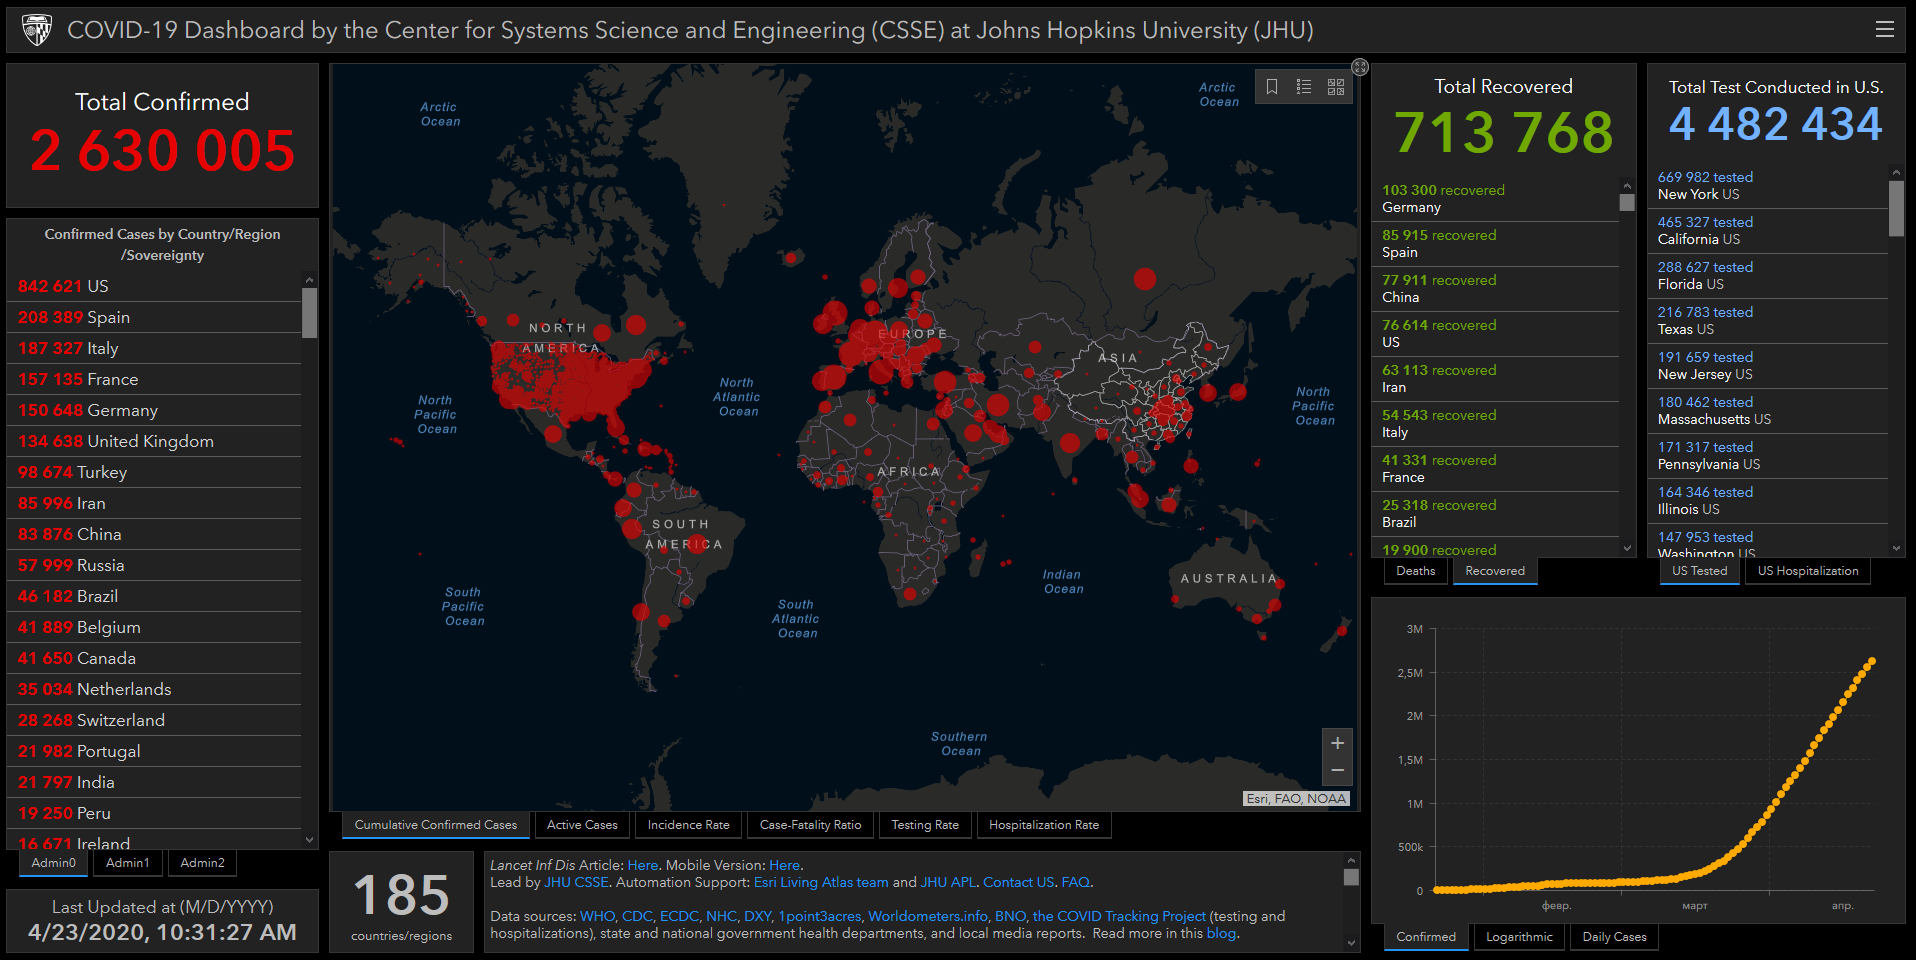The image size is (1916, 960).
Task: Open the Lancet article 'Here' link
Action: pyautogui.click(x=643, y=865)
